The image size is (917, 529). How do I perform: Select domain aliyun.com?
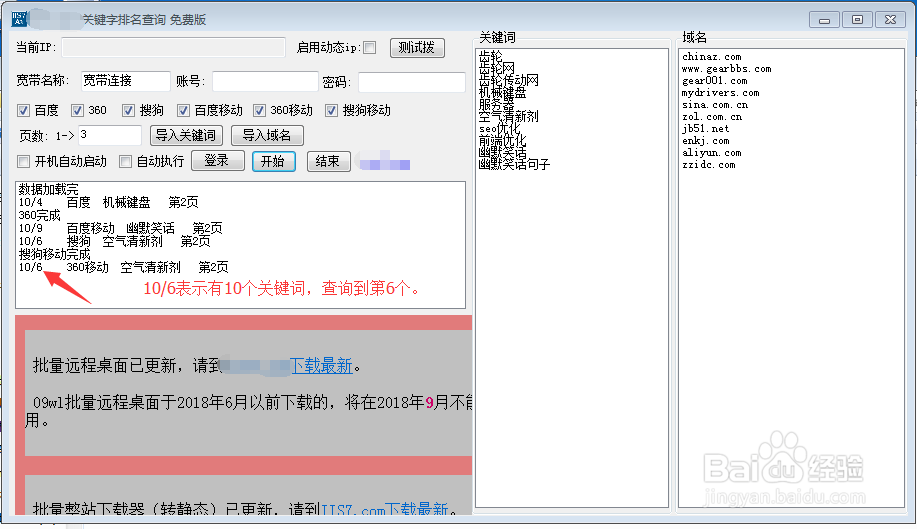pos(712,153)
